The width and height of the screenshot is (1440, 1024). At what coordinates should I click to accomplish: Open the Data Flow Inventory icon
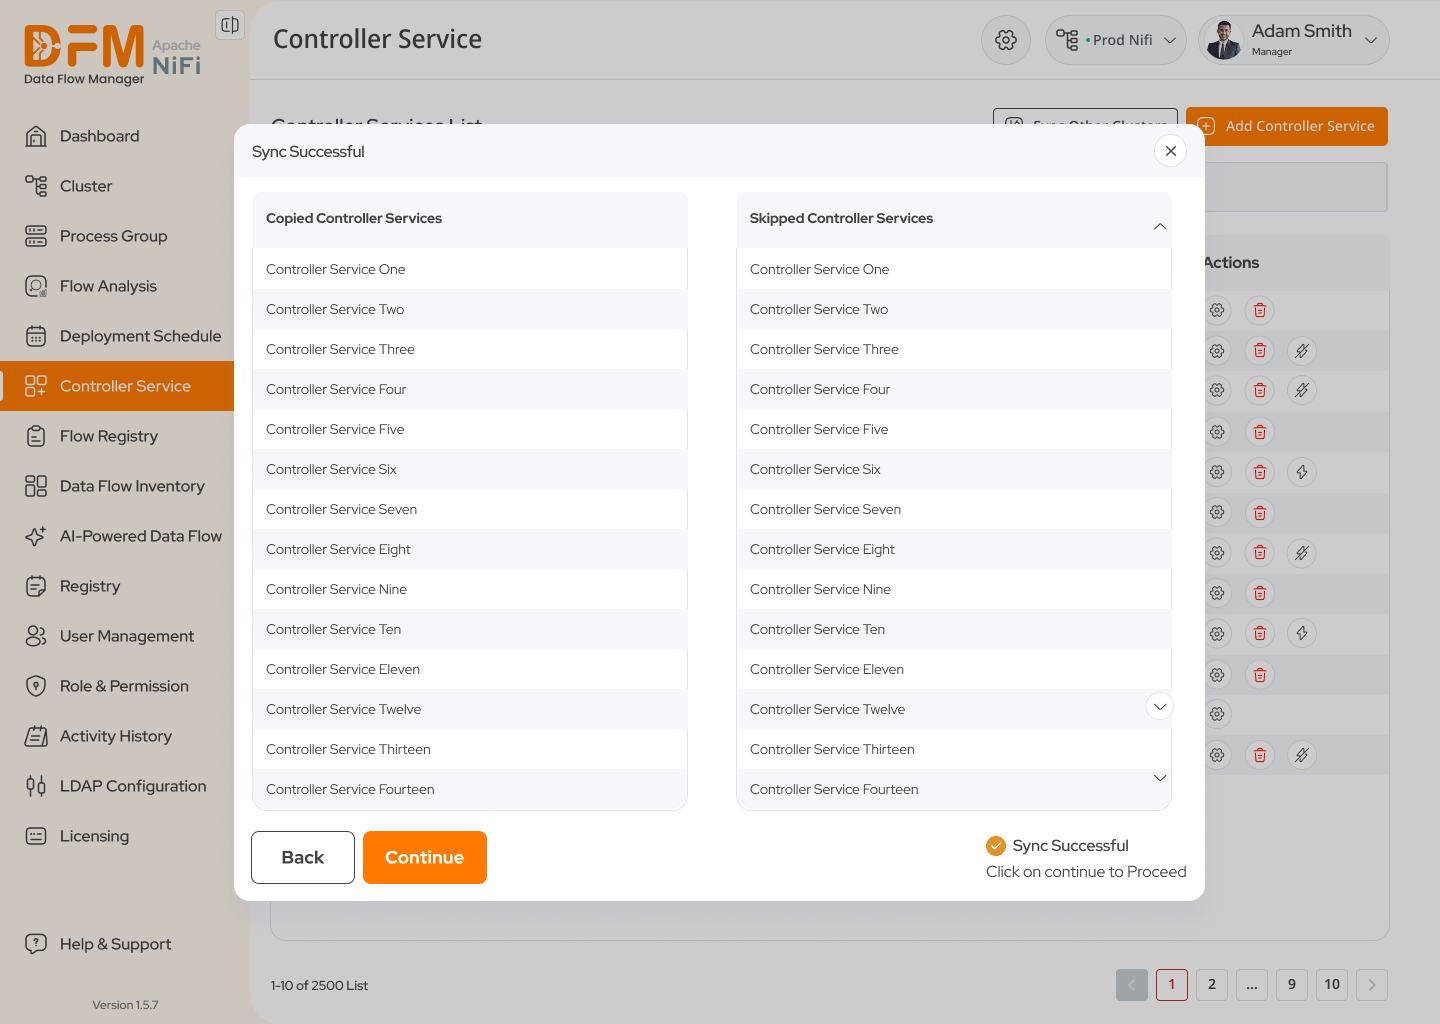(36, 486)
